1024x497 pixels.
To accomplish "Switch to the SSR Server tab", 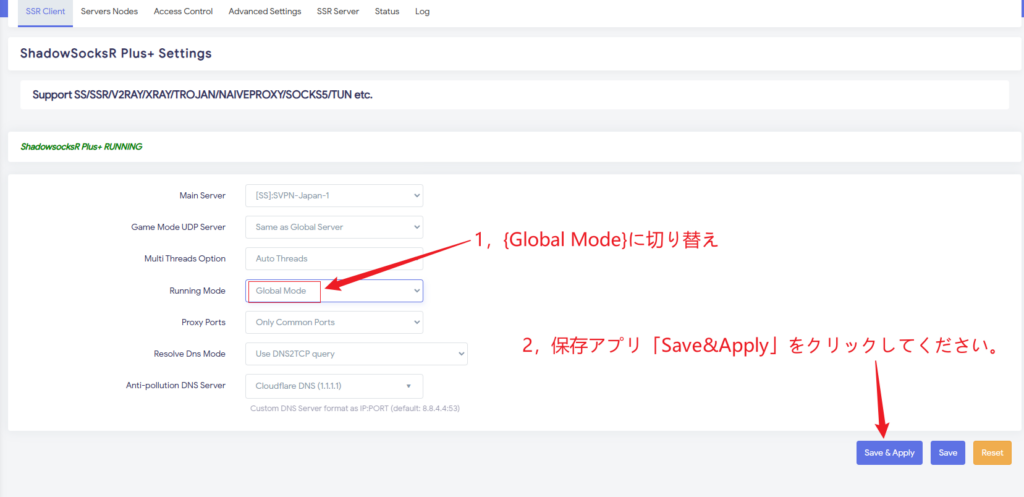I will pos(339,11).
